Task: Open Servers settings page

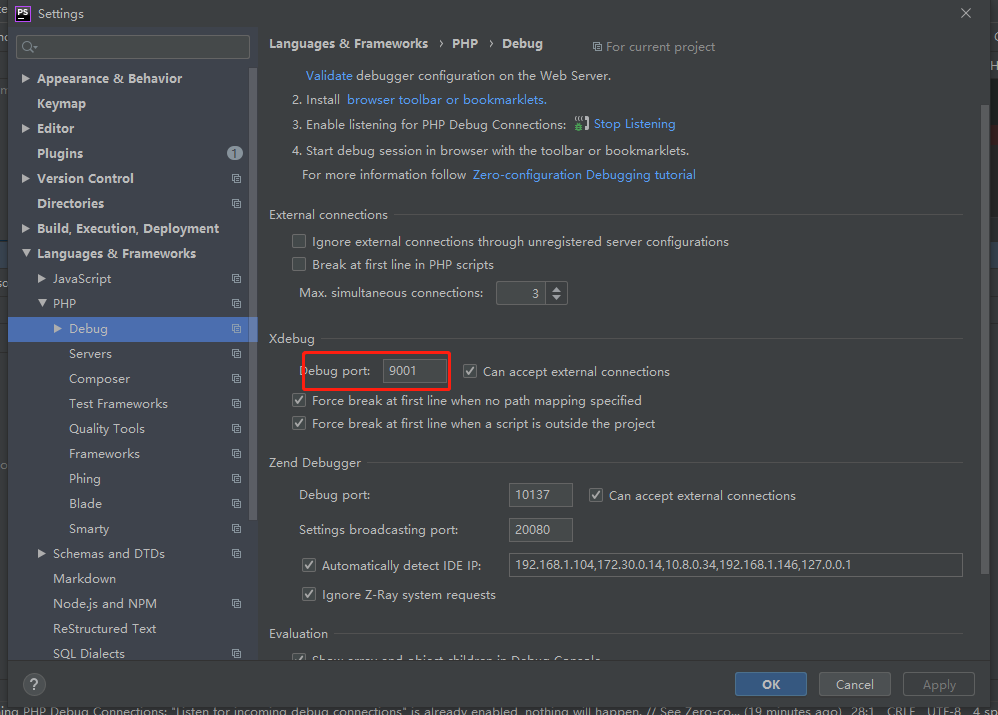Action: pos(90,354)
